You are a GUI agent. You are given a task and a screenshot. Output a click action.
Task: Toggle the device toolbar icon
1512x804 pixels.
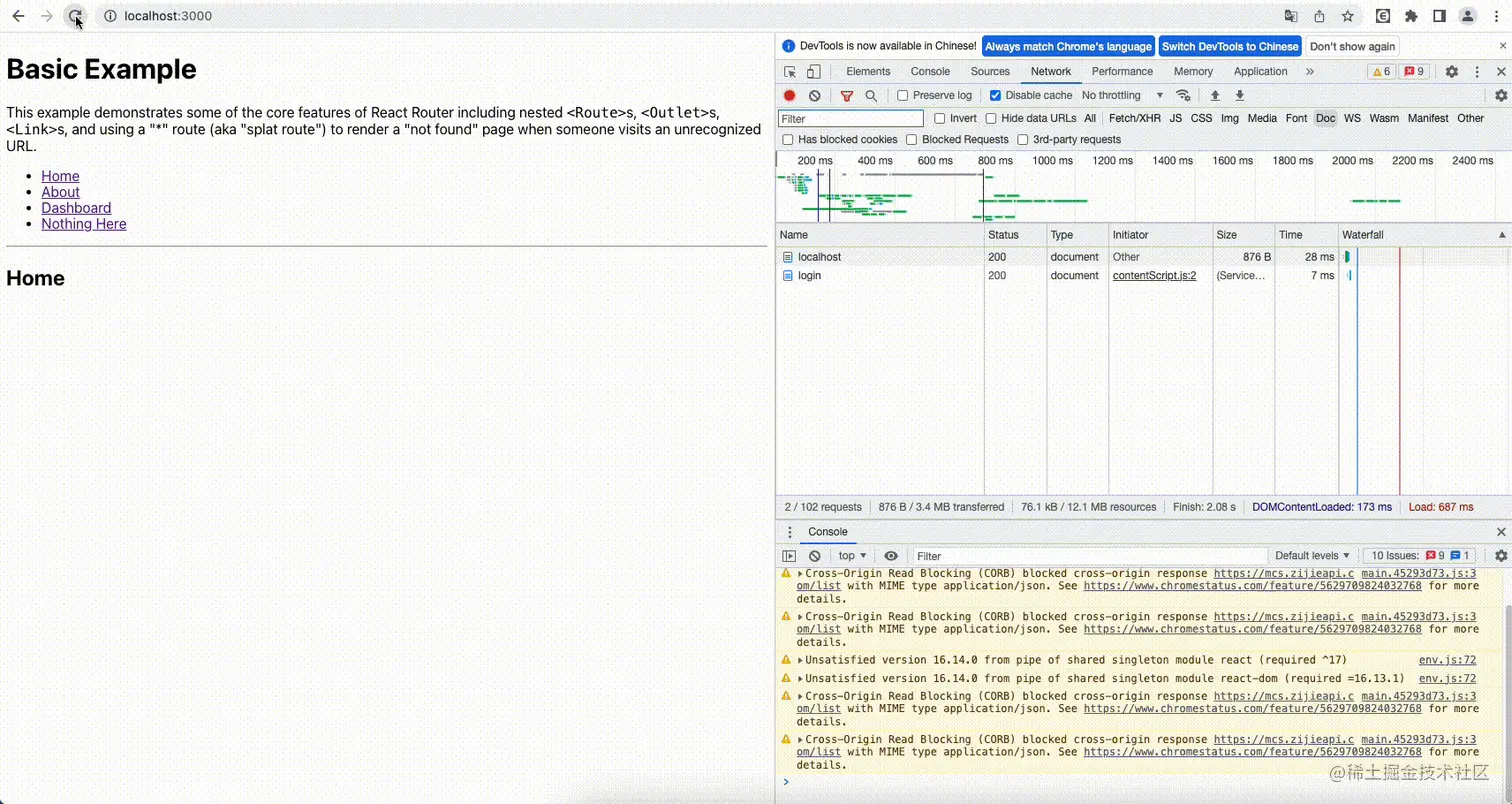[x=814, y=72]
